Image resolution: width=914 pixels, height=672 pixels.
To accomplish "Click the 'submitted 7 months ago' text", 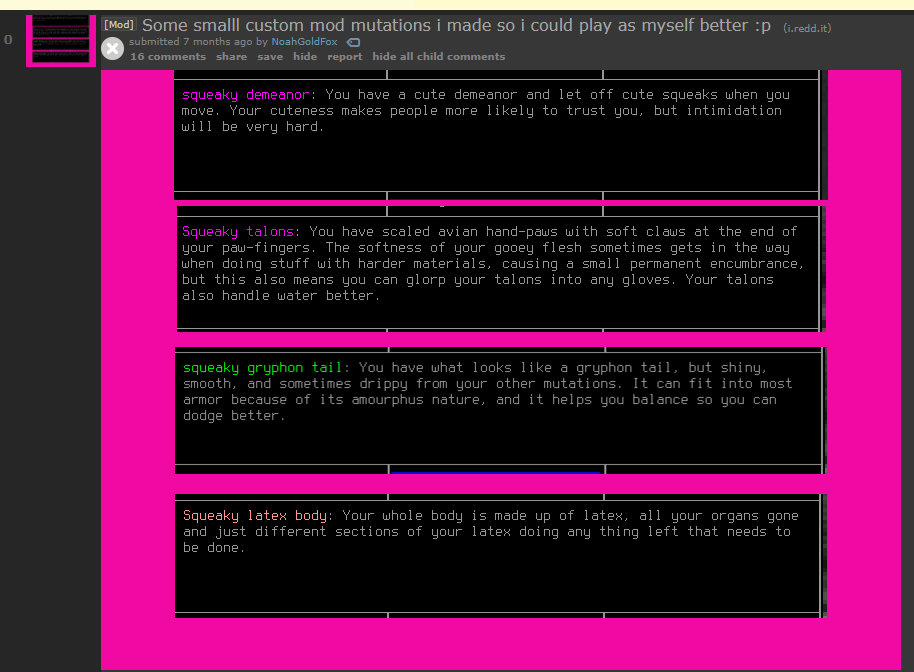I will point(191,42).
